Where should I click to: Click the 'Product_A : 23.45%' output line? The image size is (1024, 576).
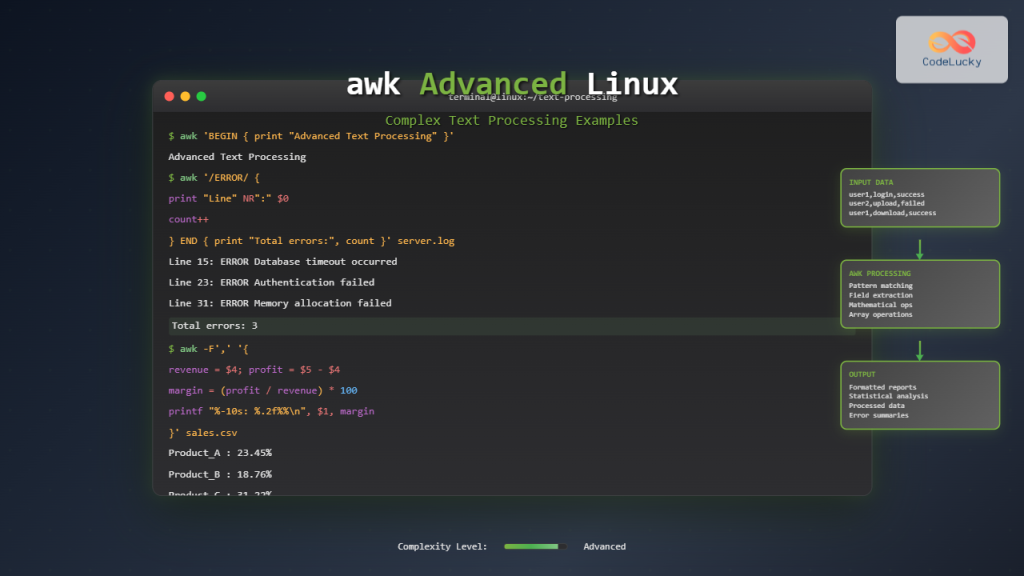click(x=220, y=452)
